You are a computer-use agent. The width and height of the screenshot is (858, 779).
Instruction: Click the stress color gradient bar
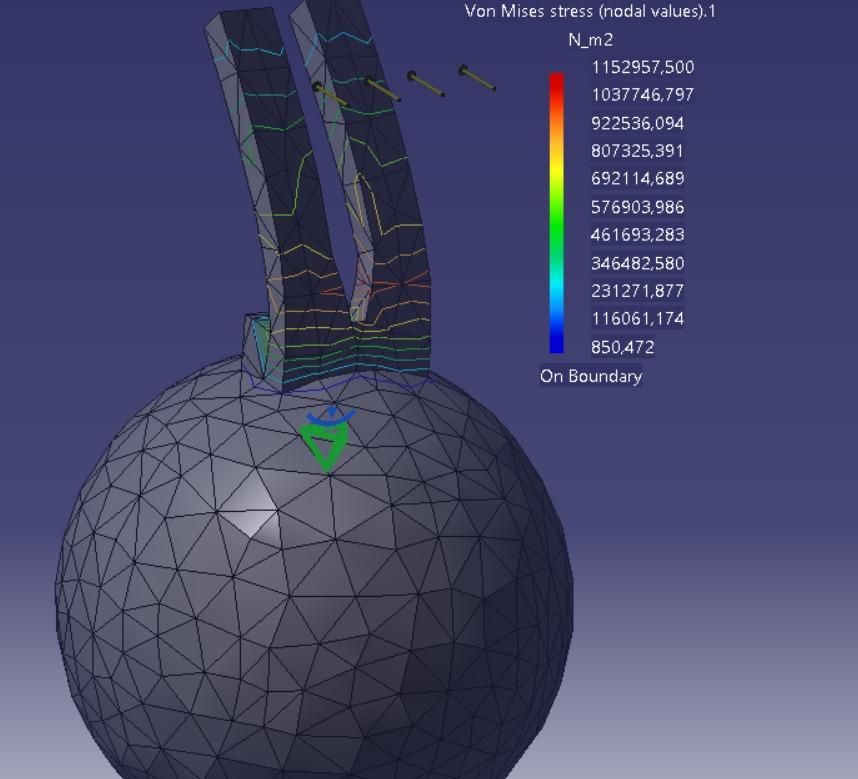pos(556,213)
